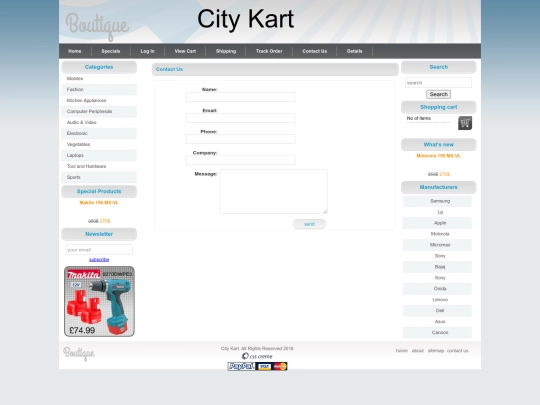The width and height of the screenshot is (540, 405).
Task: Click into the Message text area
Action: 274,191
